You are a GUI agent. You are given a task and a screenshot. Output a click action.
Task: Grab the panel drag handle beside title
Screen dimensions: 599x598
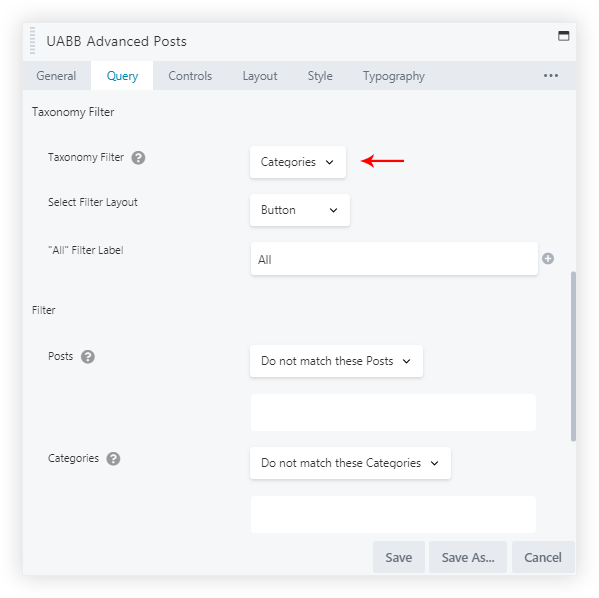(32, 41)
